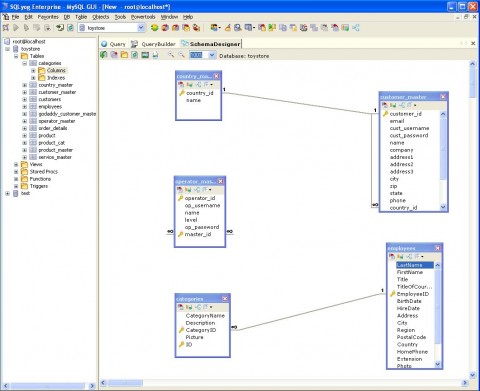
Task: Select the godaddy_customer_master table in tree
Action: tap(67, 114)
